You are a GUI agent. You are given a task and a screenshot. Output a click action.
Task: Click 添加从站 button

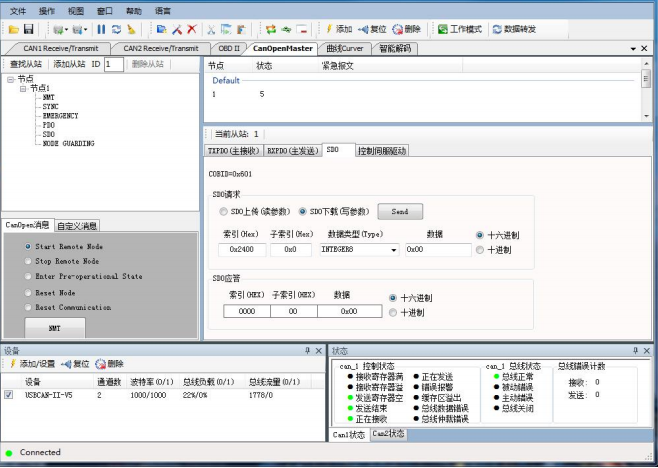[x=69, y=64]
